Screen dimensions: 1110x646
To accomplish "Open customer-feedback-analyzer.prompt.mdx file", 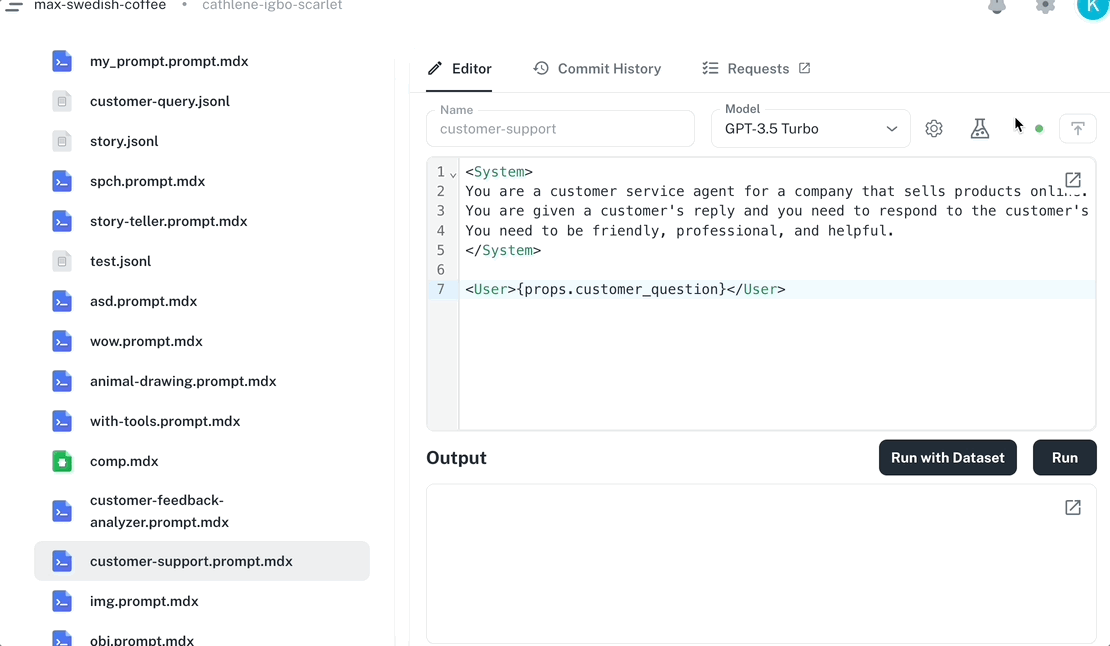I will 159,511.
